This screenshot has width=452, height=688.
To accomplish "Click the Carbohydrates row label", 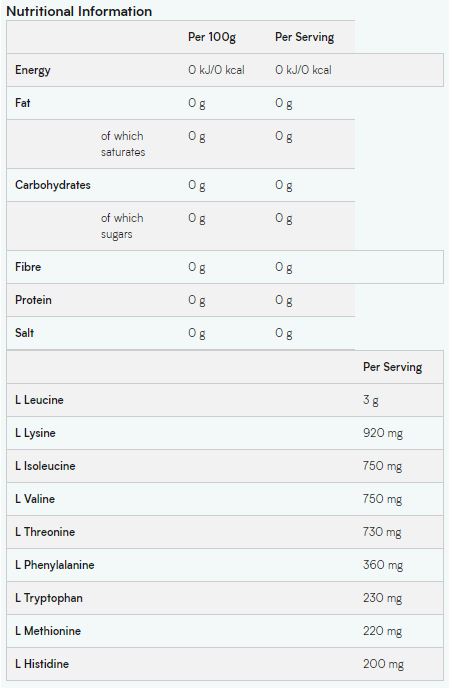I will [x=53, y=185].
